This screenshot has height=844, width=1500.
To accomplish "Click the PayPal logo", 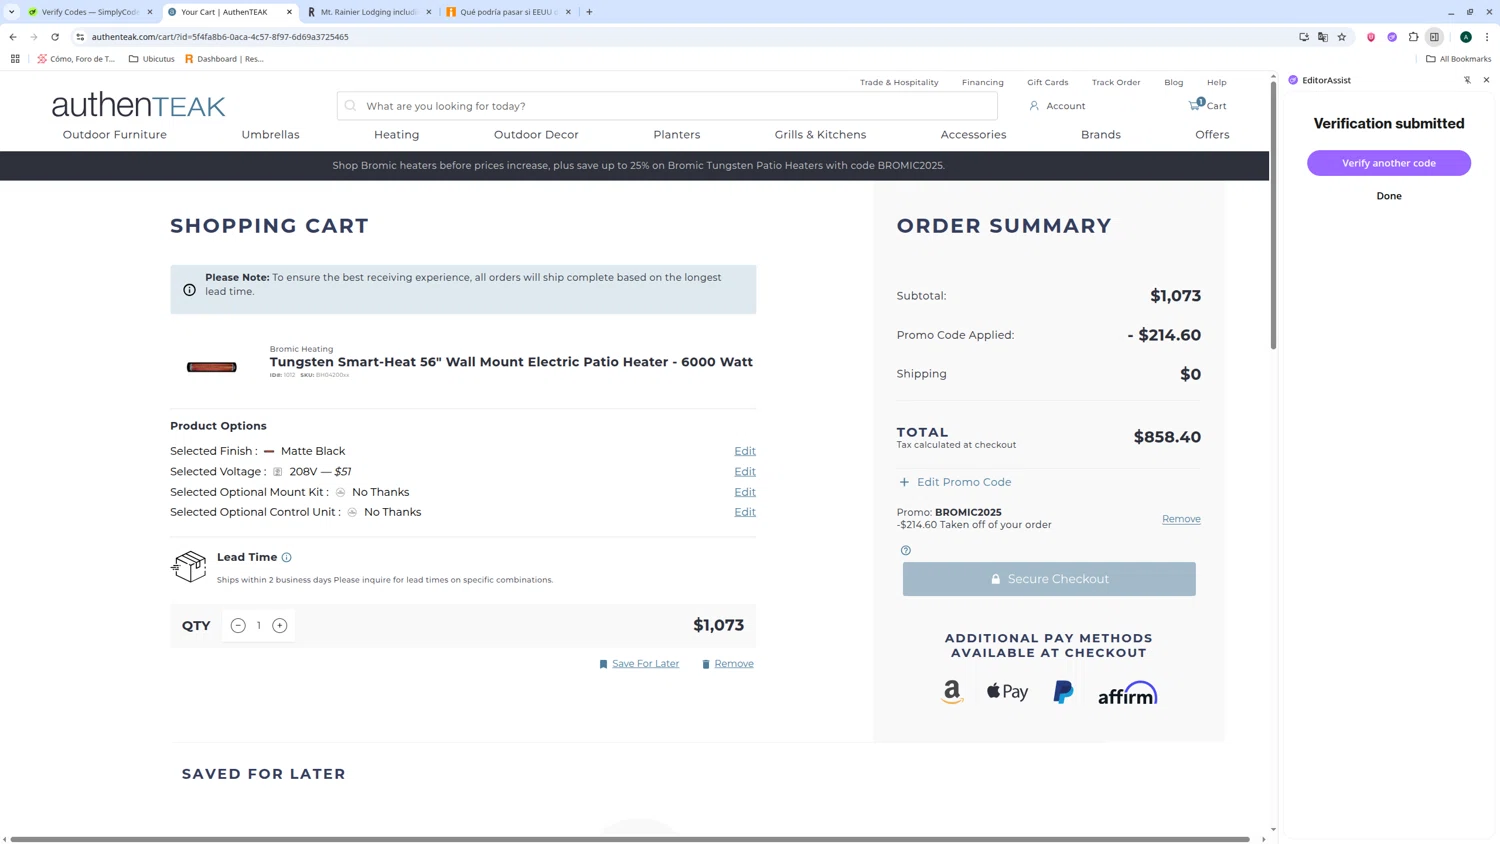I will click(1063, 692).
